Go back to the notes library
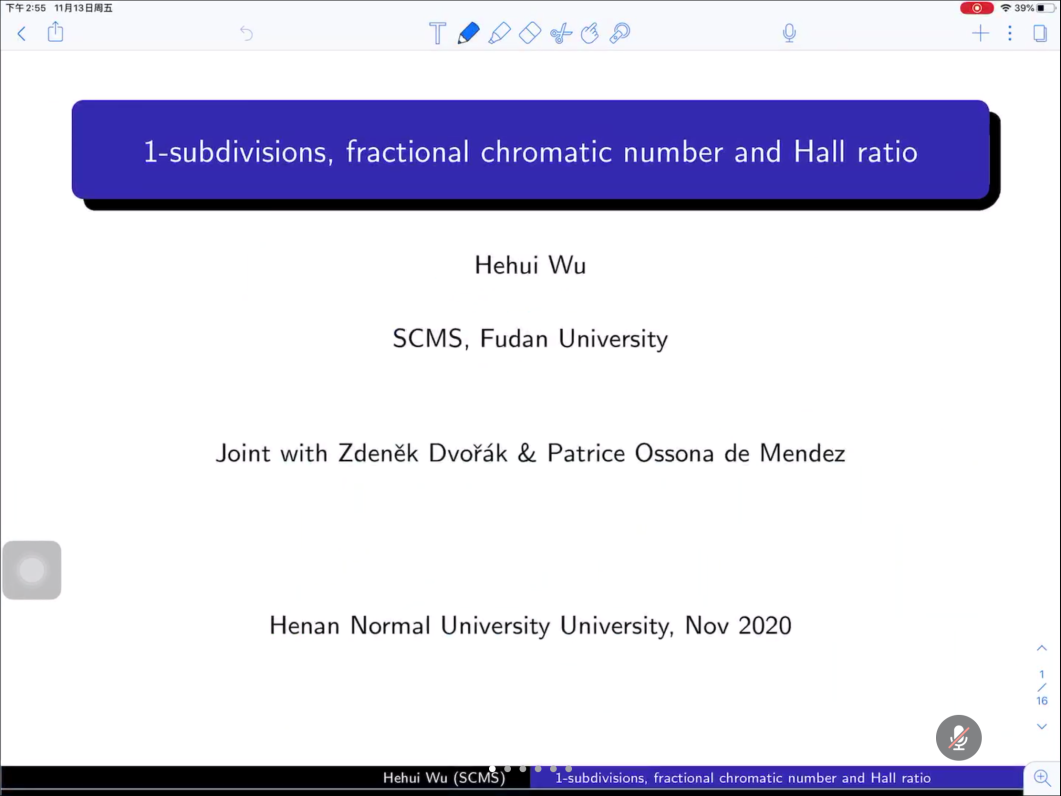1061x796 pixels. coord(22,34)
